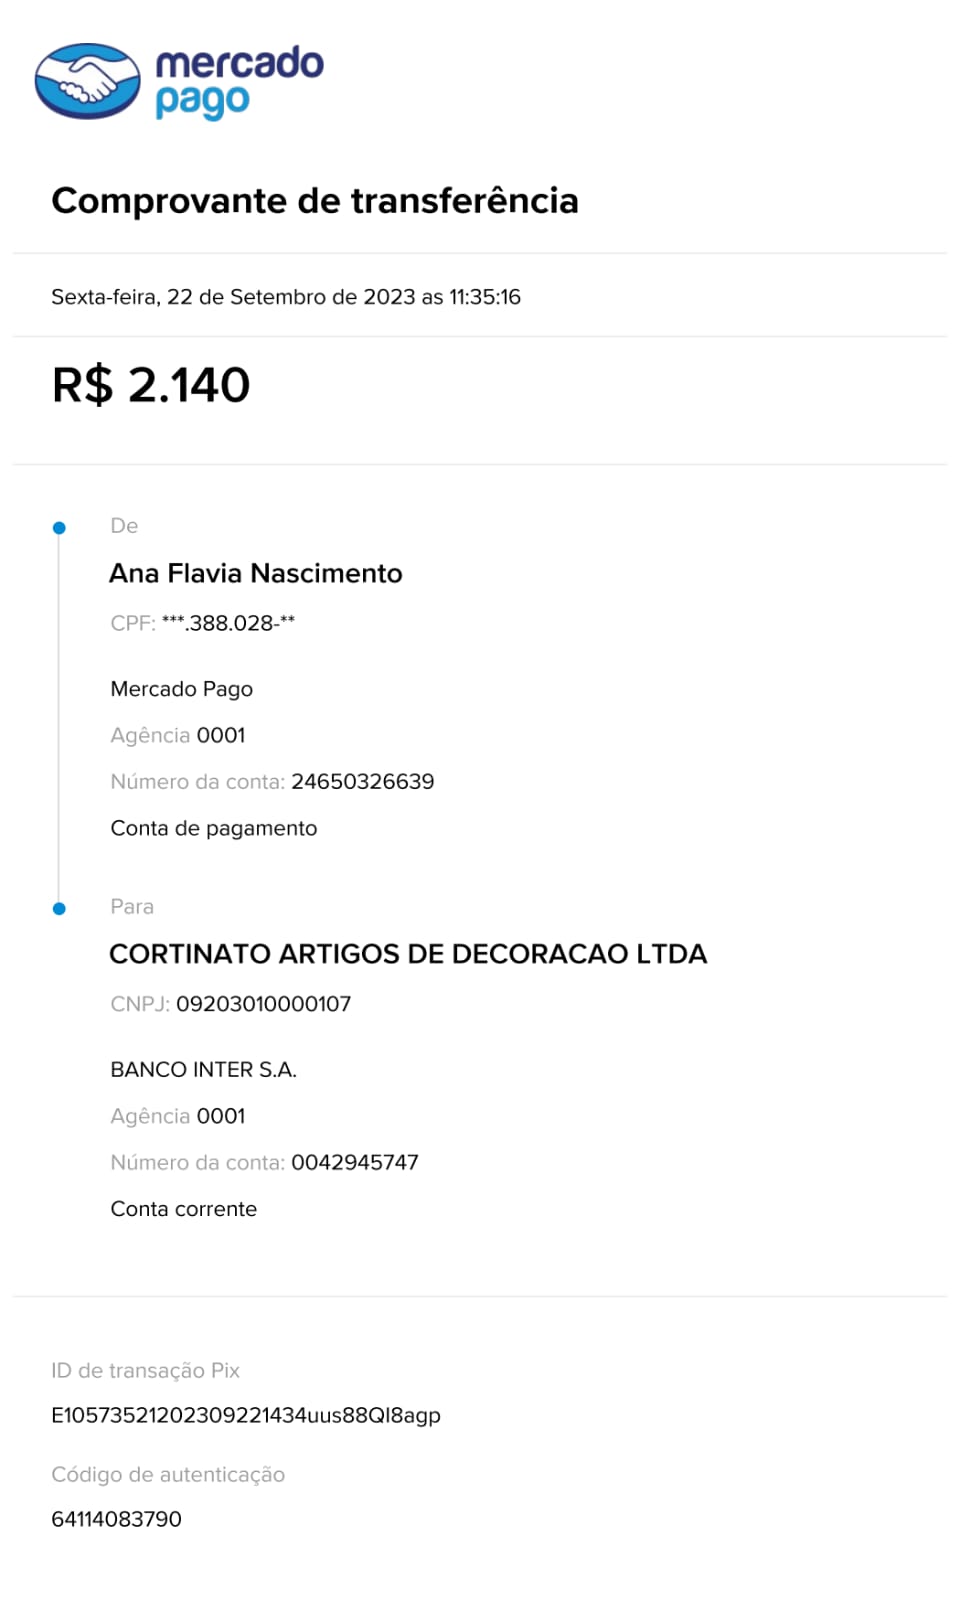
Task: Select recipient account number 0042945747
Action: point(355,1162)
